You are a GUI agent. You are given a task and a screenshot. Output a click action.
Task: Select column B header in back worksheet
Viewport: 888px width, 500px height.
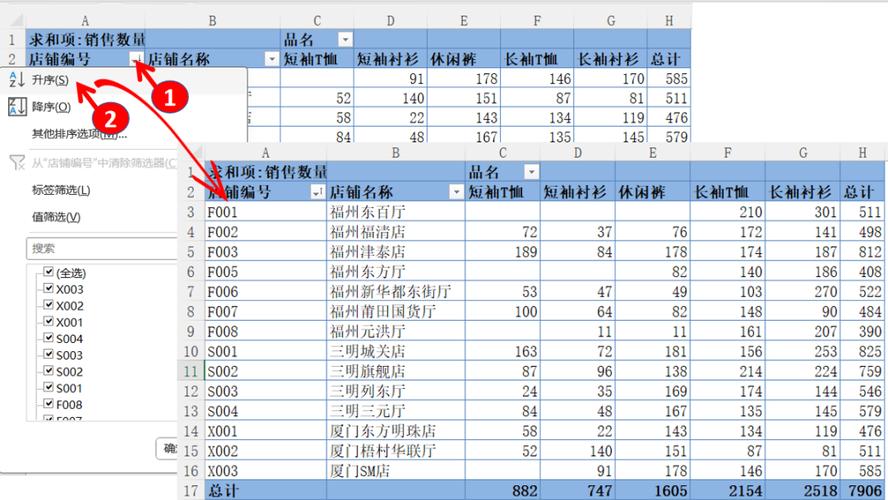pyautogui.click(x=212, y=21)
